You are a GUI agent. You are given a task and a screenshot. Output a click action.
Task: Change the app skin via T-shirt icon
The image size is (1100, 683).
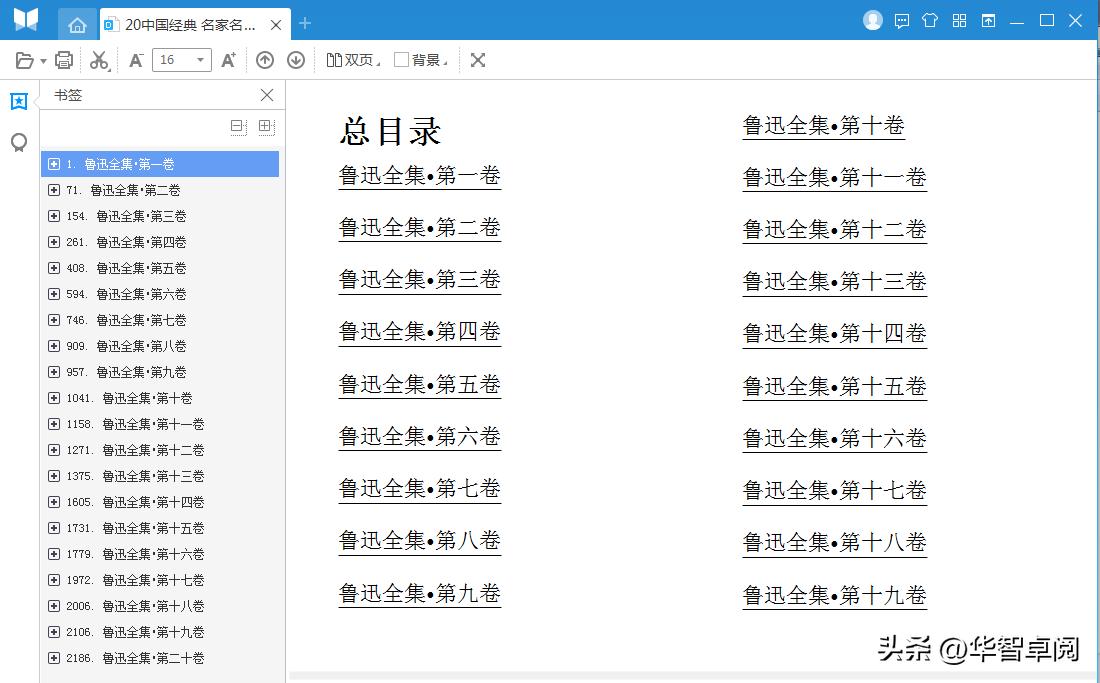click(x=929, y=20)
